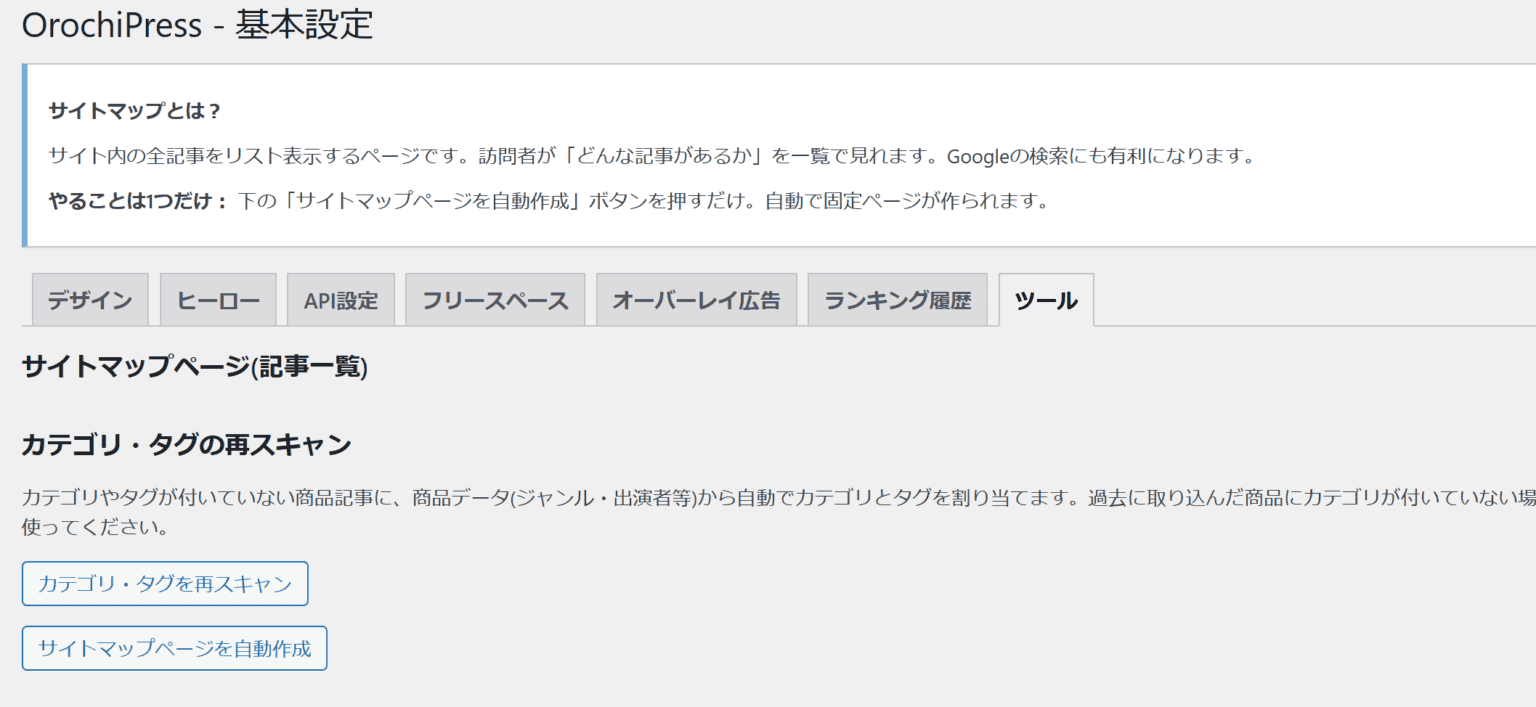Switch to the ランキング履歴 tab

[x=897, y=300]
